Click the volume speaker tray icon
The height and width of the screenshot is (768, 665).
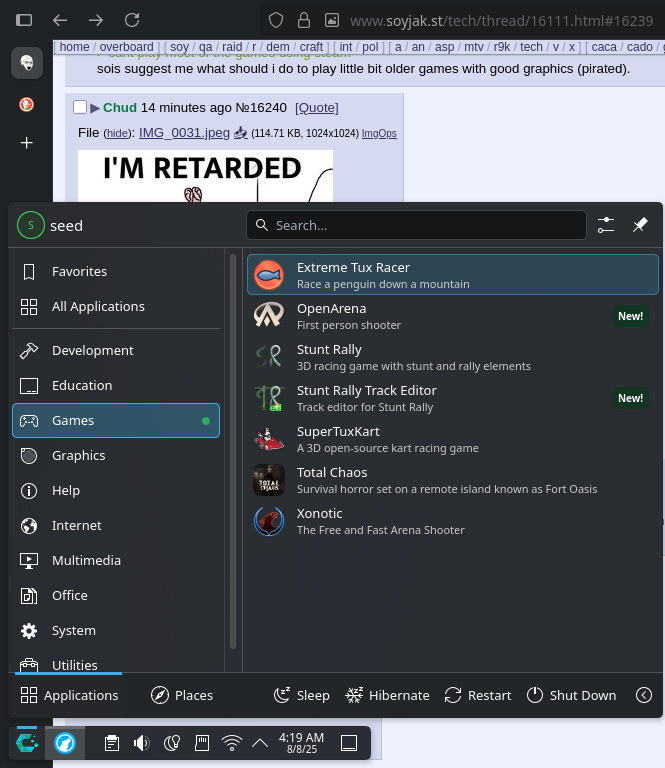141,743
